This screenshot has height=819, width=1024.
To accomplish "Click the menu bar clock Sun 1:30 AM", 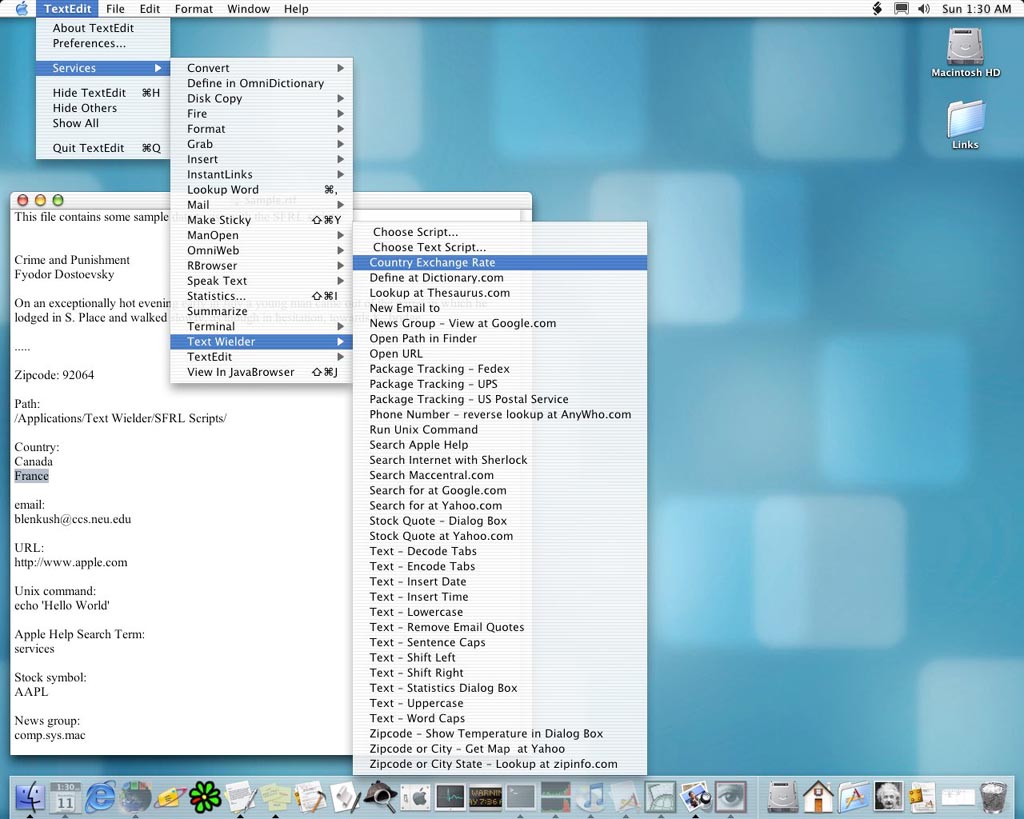I will (976, 8).
